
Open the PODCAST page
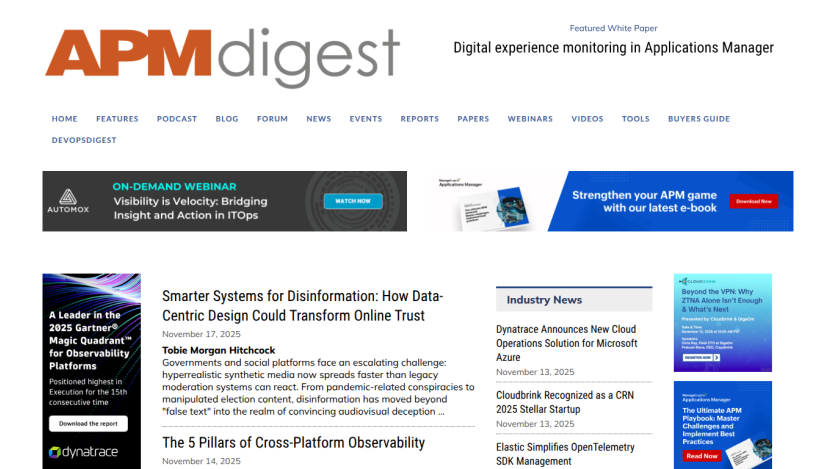(x=177, y=119)
